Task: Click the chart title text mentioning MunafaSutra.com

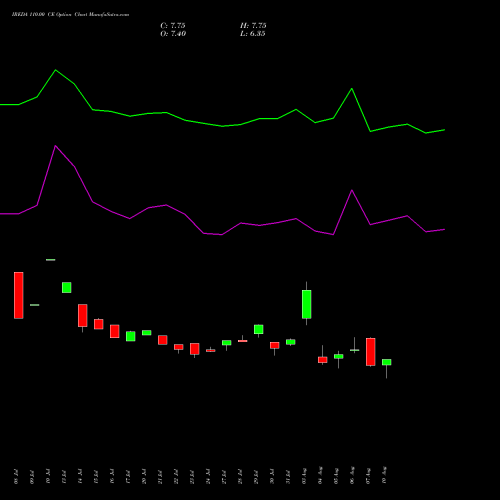Action: click(x=70, y=15)
